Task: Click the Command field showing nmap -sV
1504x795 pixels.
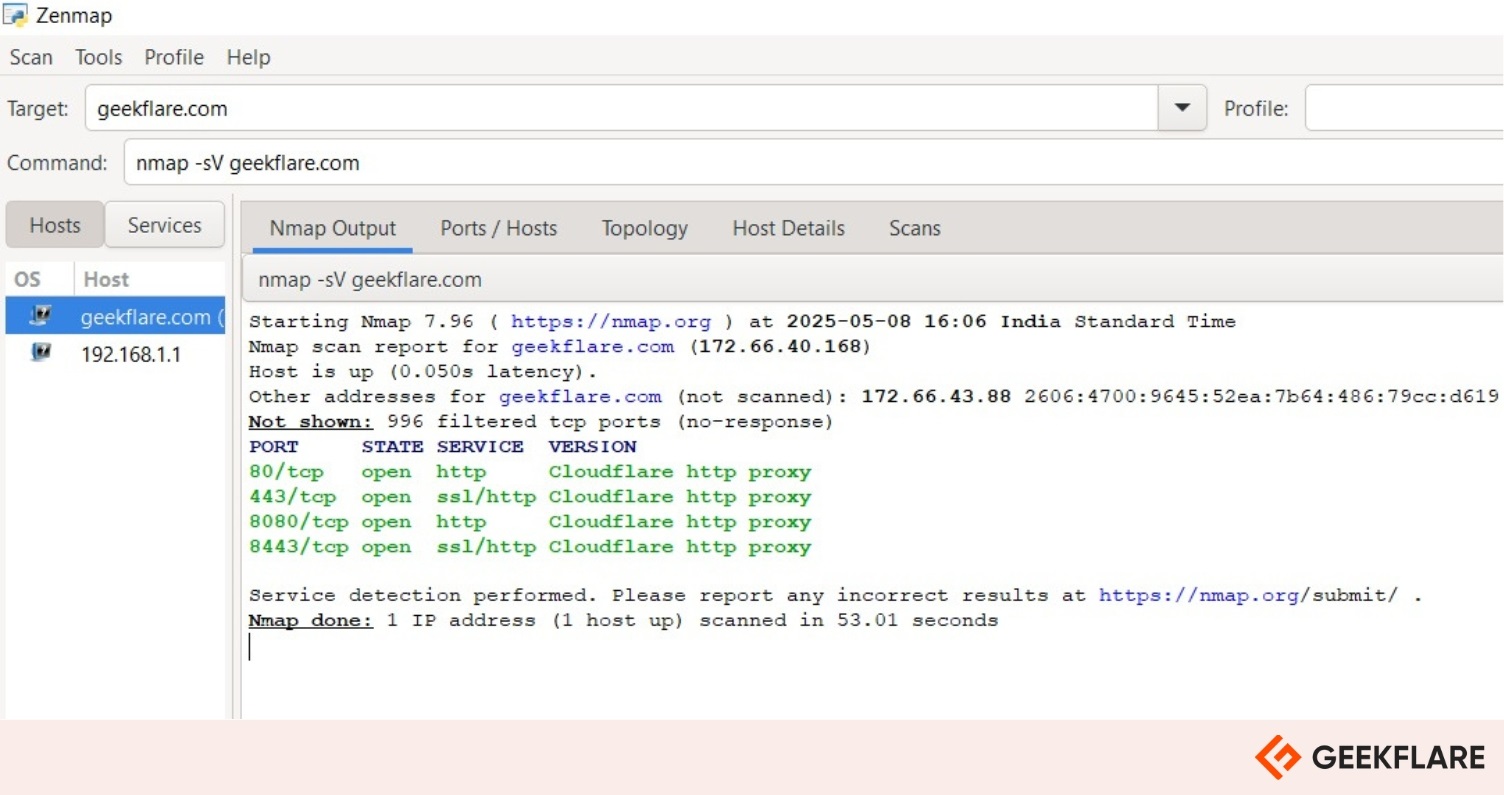Action: 813,162
